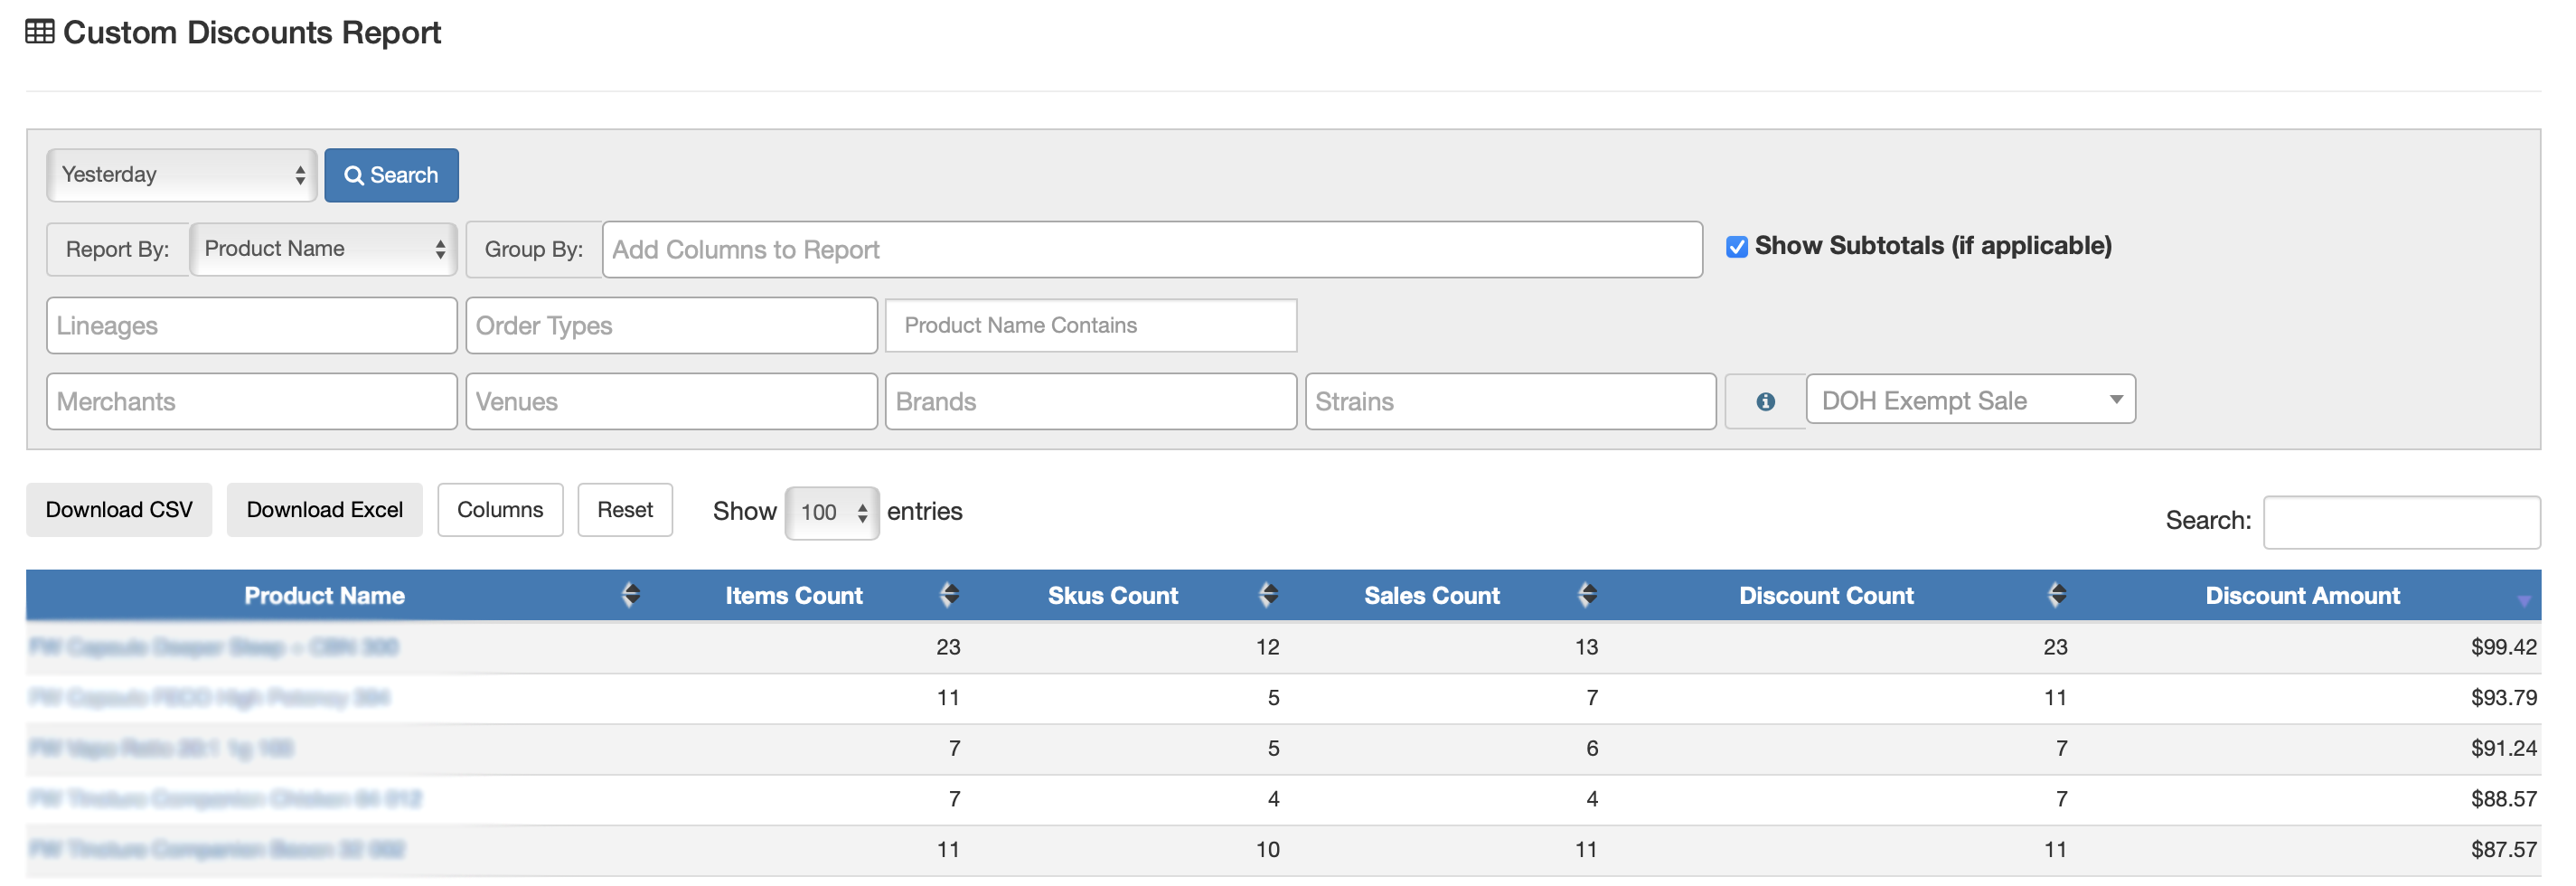Click the info icon beside DOH Exempt Sale
This screenshot has width=2576, height=886.
1765,401
